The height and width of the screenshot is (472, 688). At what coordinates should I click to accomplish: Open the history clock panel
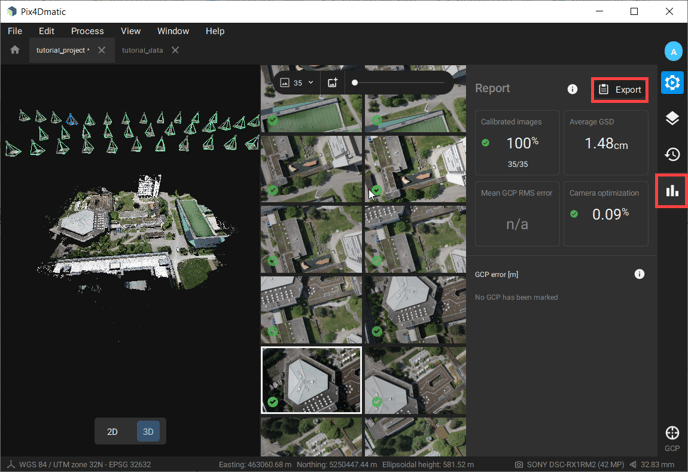672,154
